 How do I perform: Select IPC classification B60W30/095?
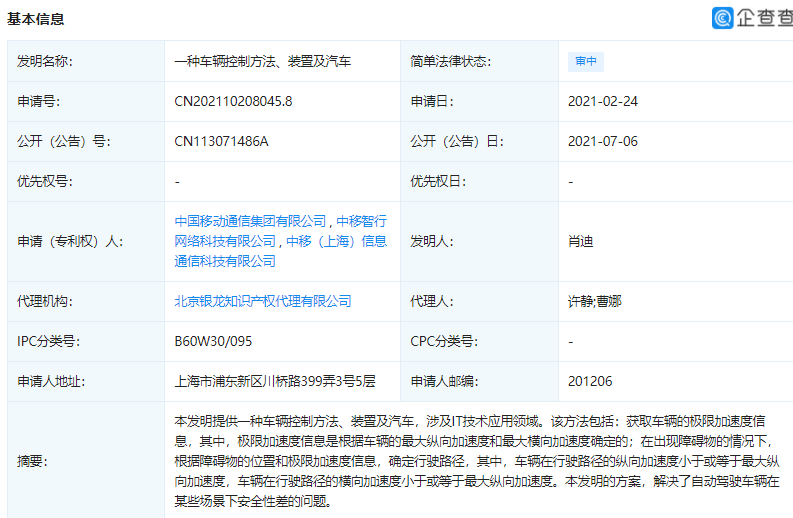click(213, 341)
